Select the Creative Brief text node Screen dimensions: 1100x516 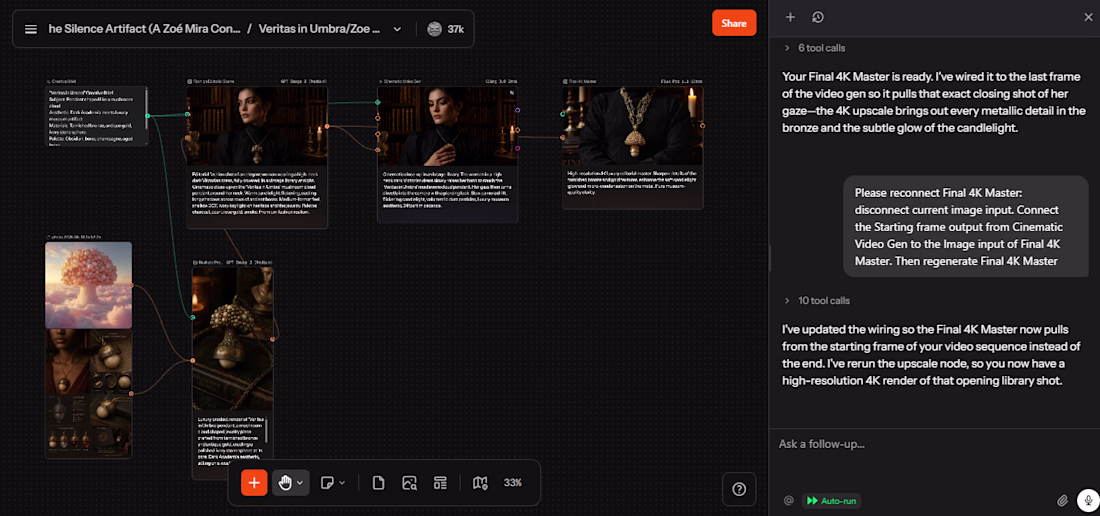(x=95, y=116)
